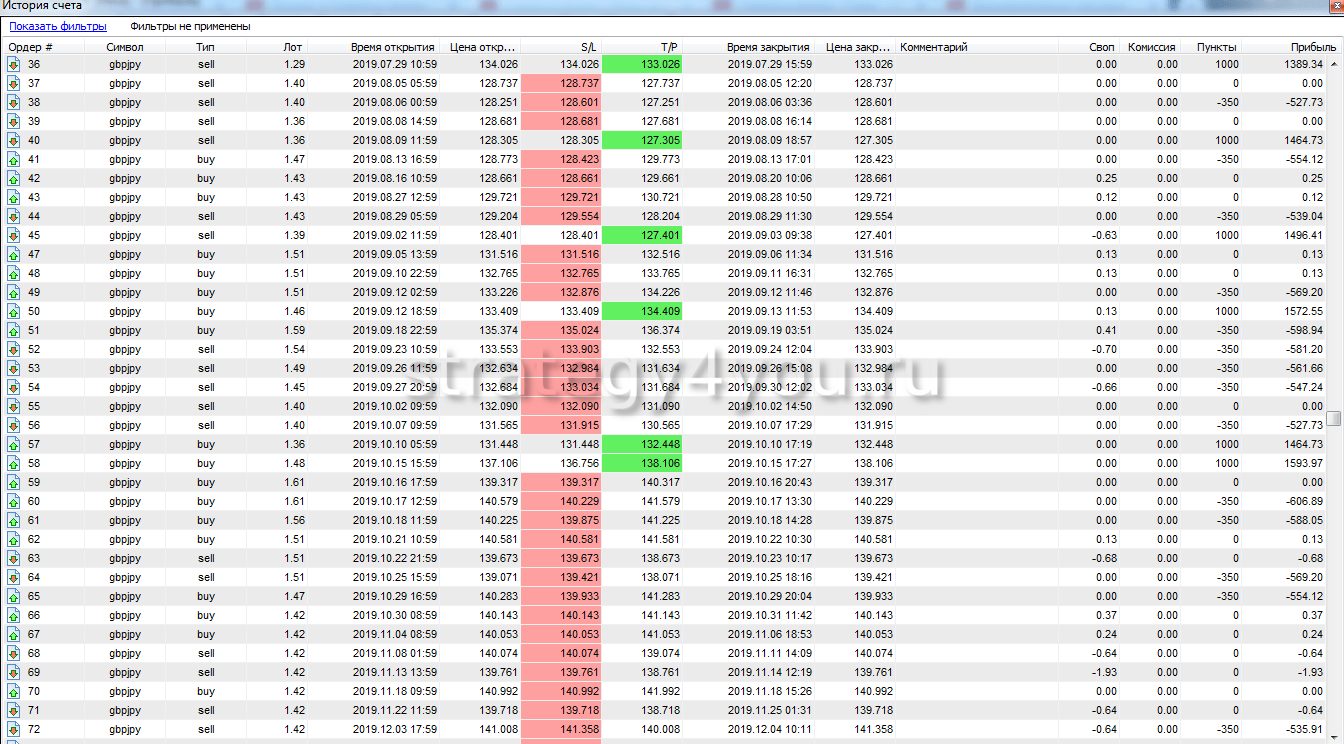Click the Лот column header

pos(292,47)
